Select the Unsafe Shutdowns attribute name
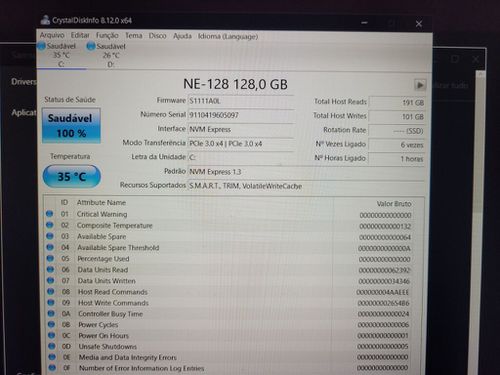The height and width of the screenshot is (375, 500). [x=108, y=347]
